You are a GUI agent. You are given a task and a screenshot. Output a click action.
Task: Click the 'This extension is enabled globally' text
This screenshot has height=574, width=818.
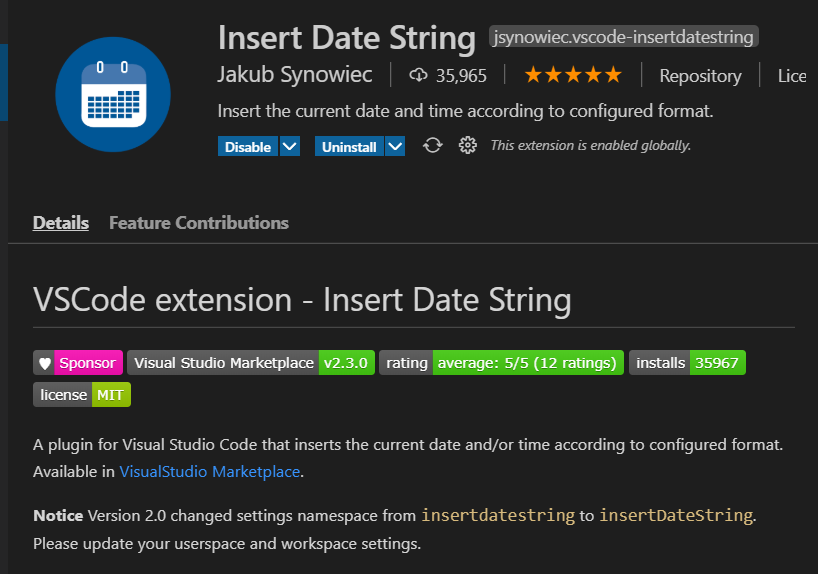[591, 145]
